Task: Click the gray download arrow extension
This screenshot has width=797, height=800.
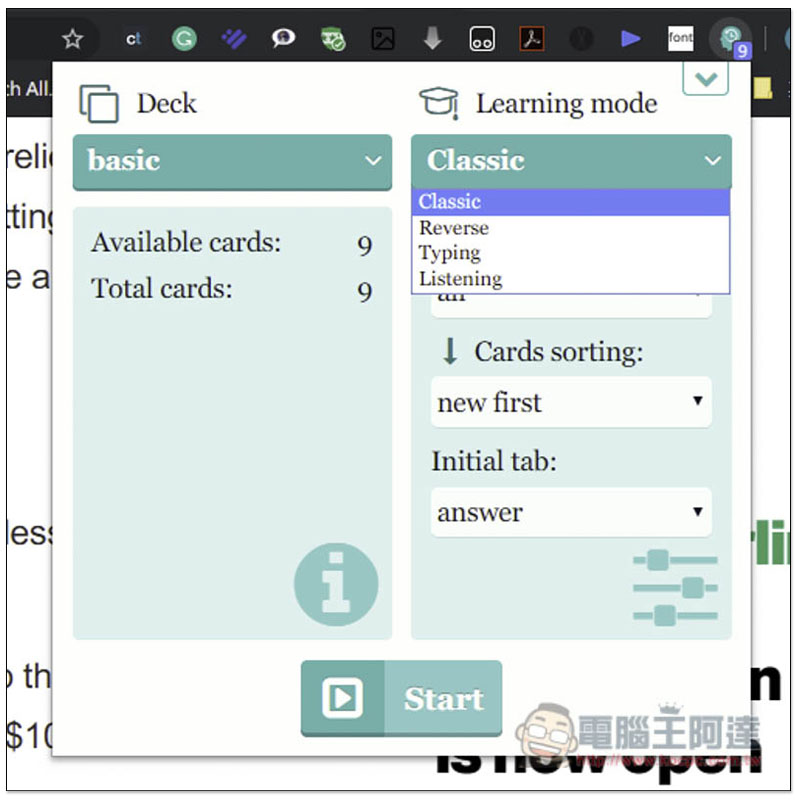Action: coord(433,38)
